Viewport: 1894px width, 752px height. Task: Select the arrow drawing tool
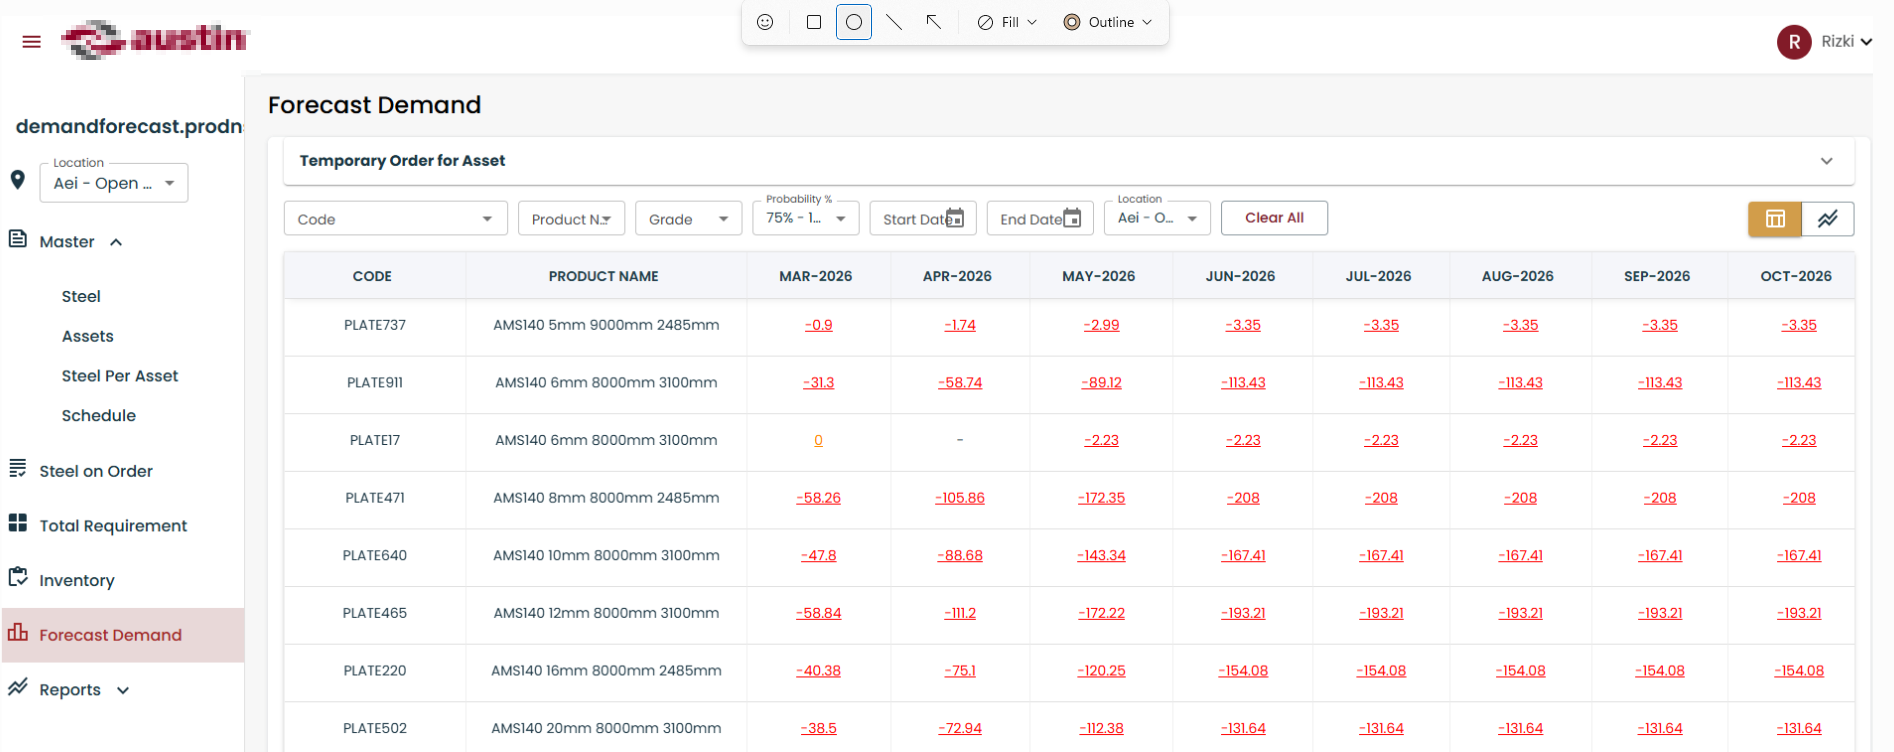[x=933, y=22]
